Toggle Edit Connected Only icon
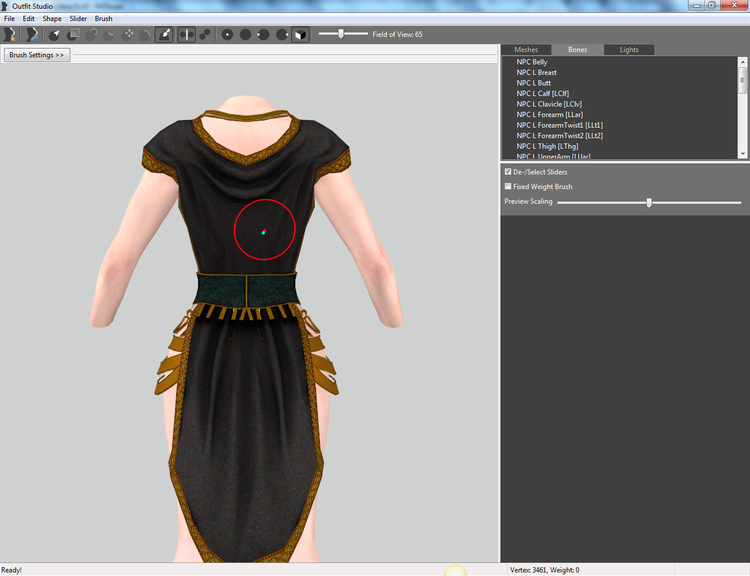 click(205, 34)
